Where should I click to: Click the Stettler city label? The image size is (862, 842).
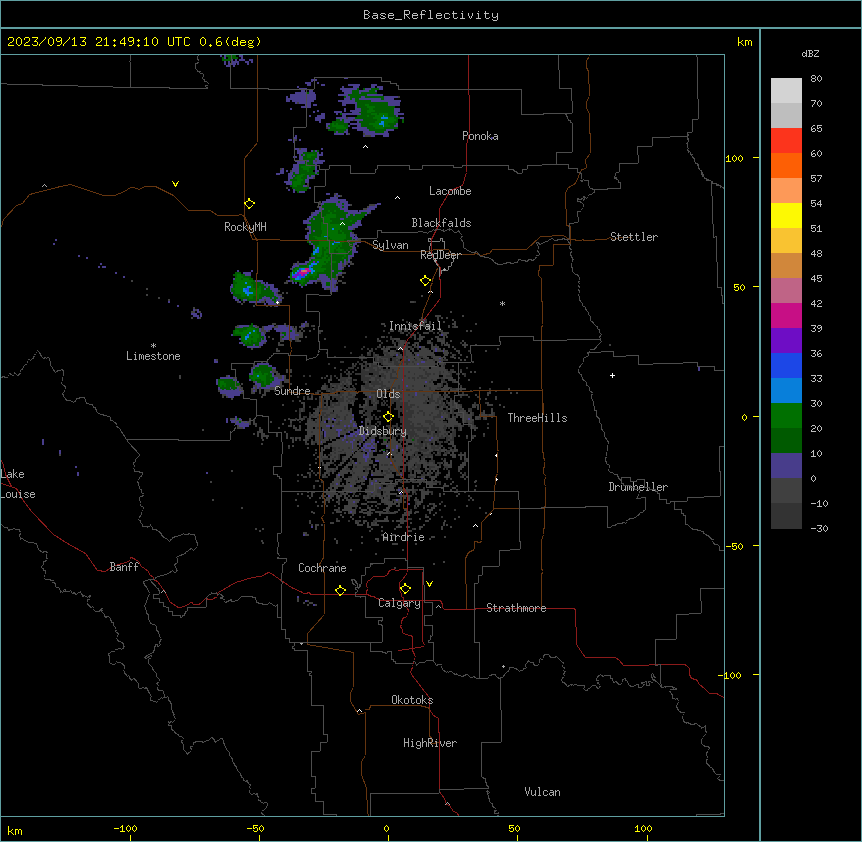coord(634,237)
